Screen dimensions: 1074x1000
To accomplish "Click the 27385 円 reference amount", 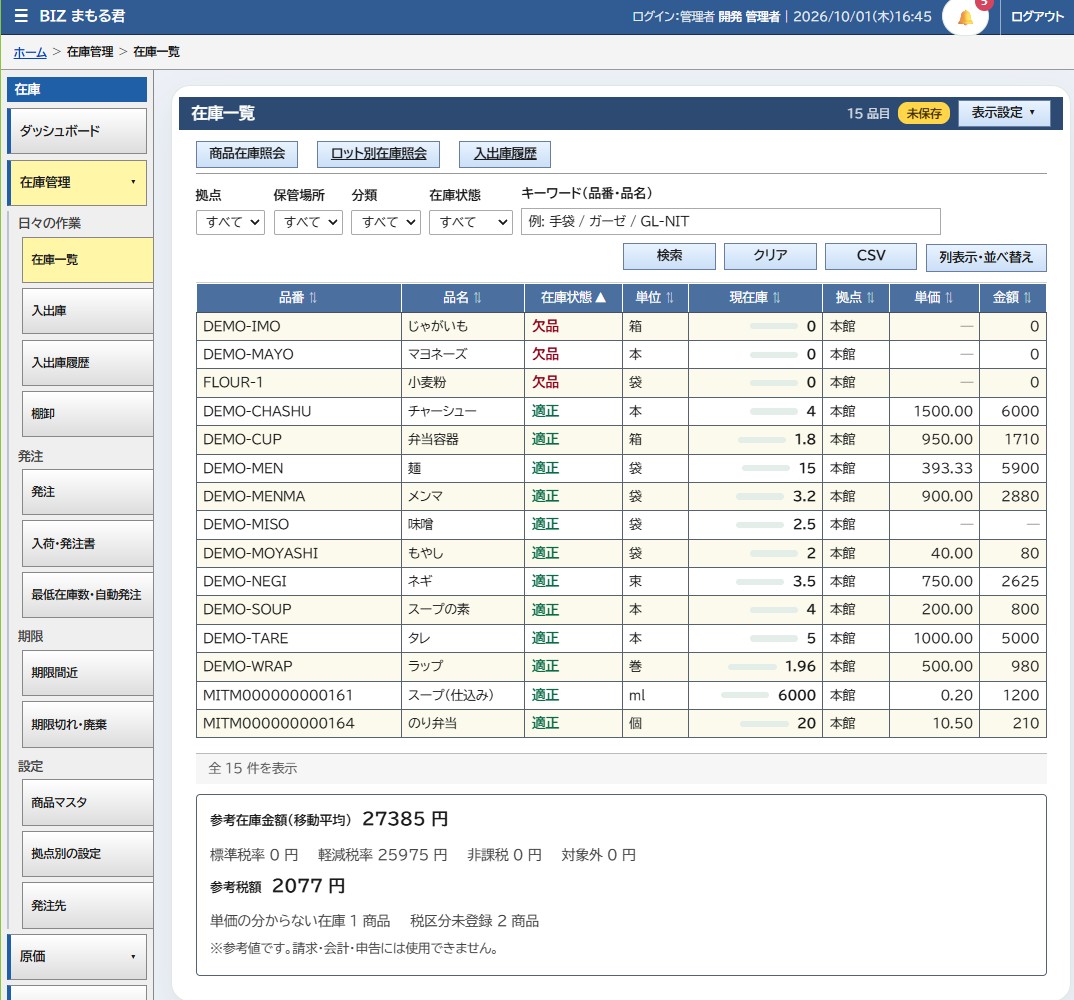I will [x=405, y=819].
